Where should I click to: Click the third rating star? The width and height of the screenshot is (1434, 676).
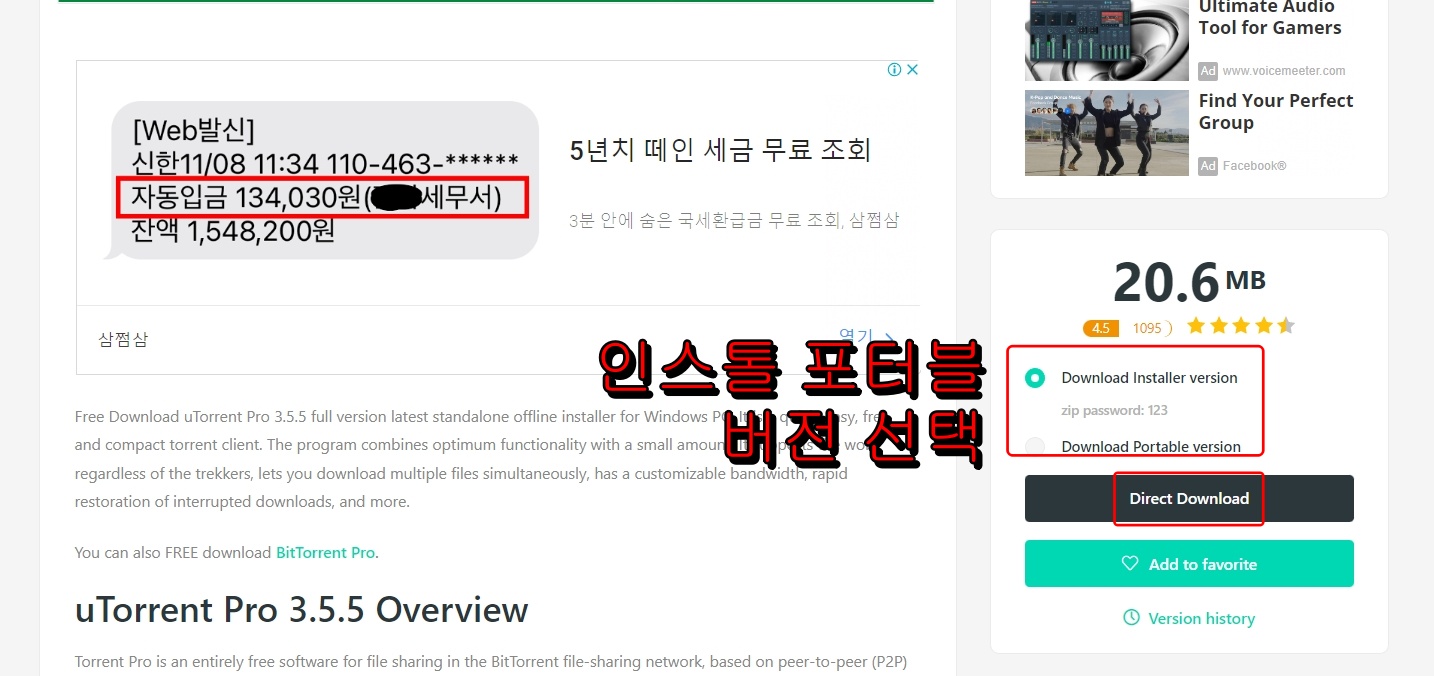(x=1241, y=326)
